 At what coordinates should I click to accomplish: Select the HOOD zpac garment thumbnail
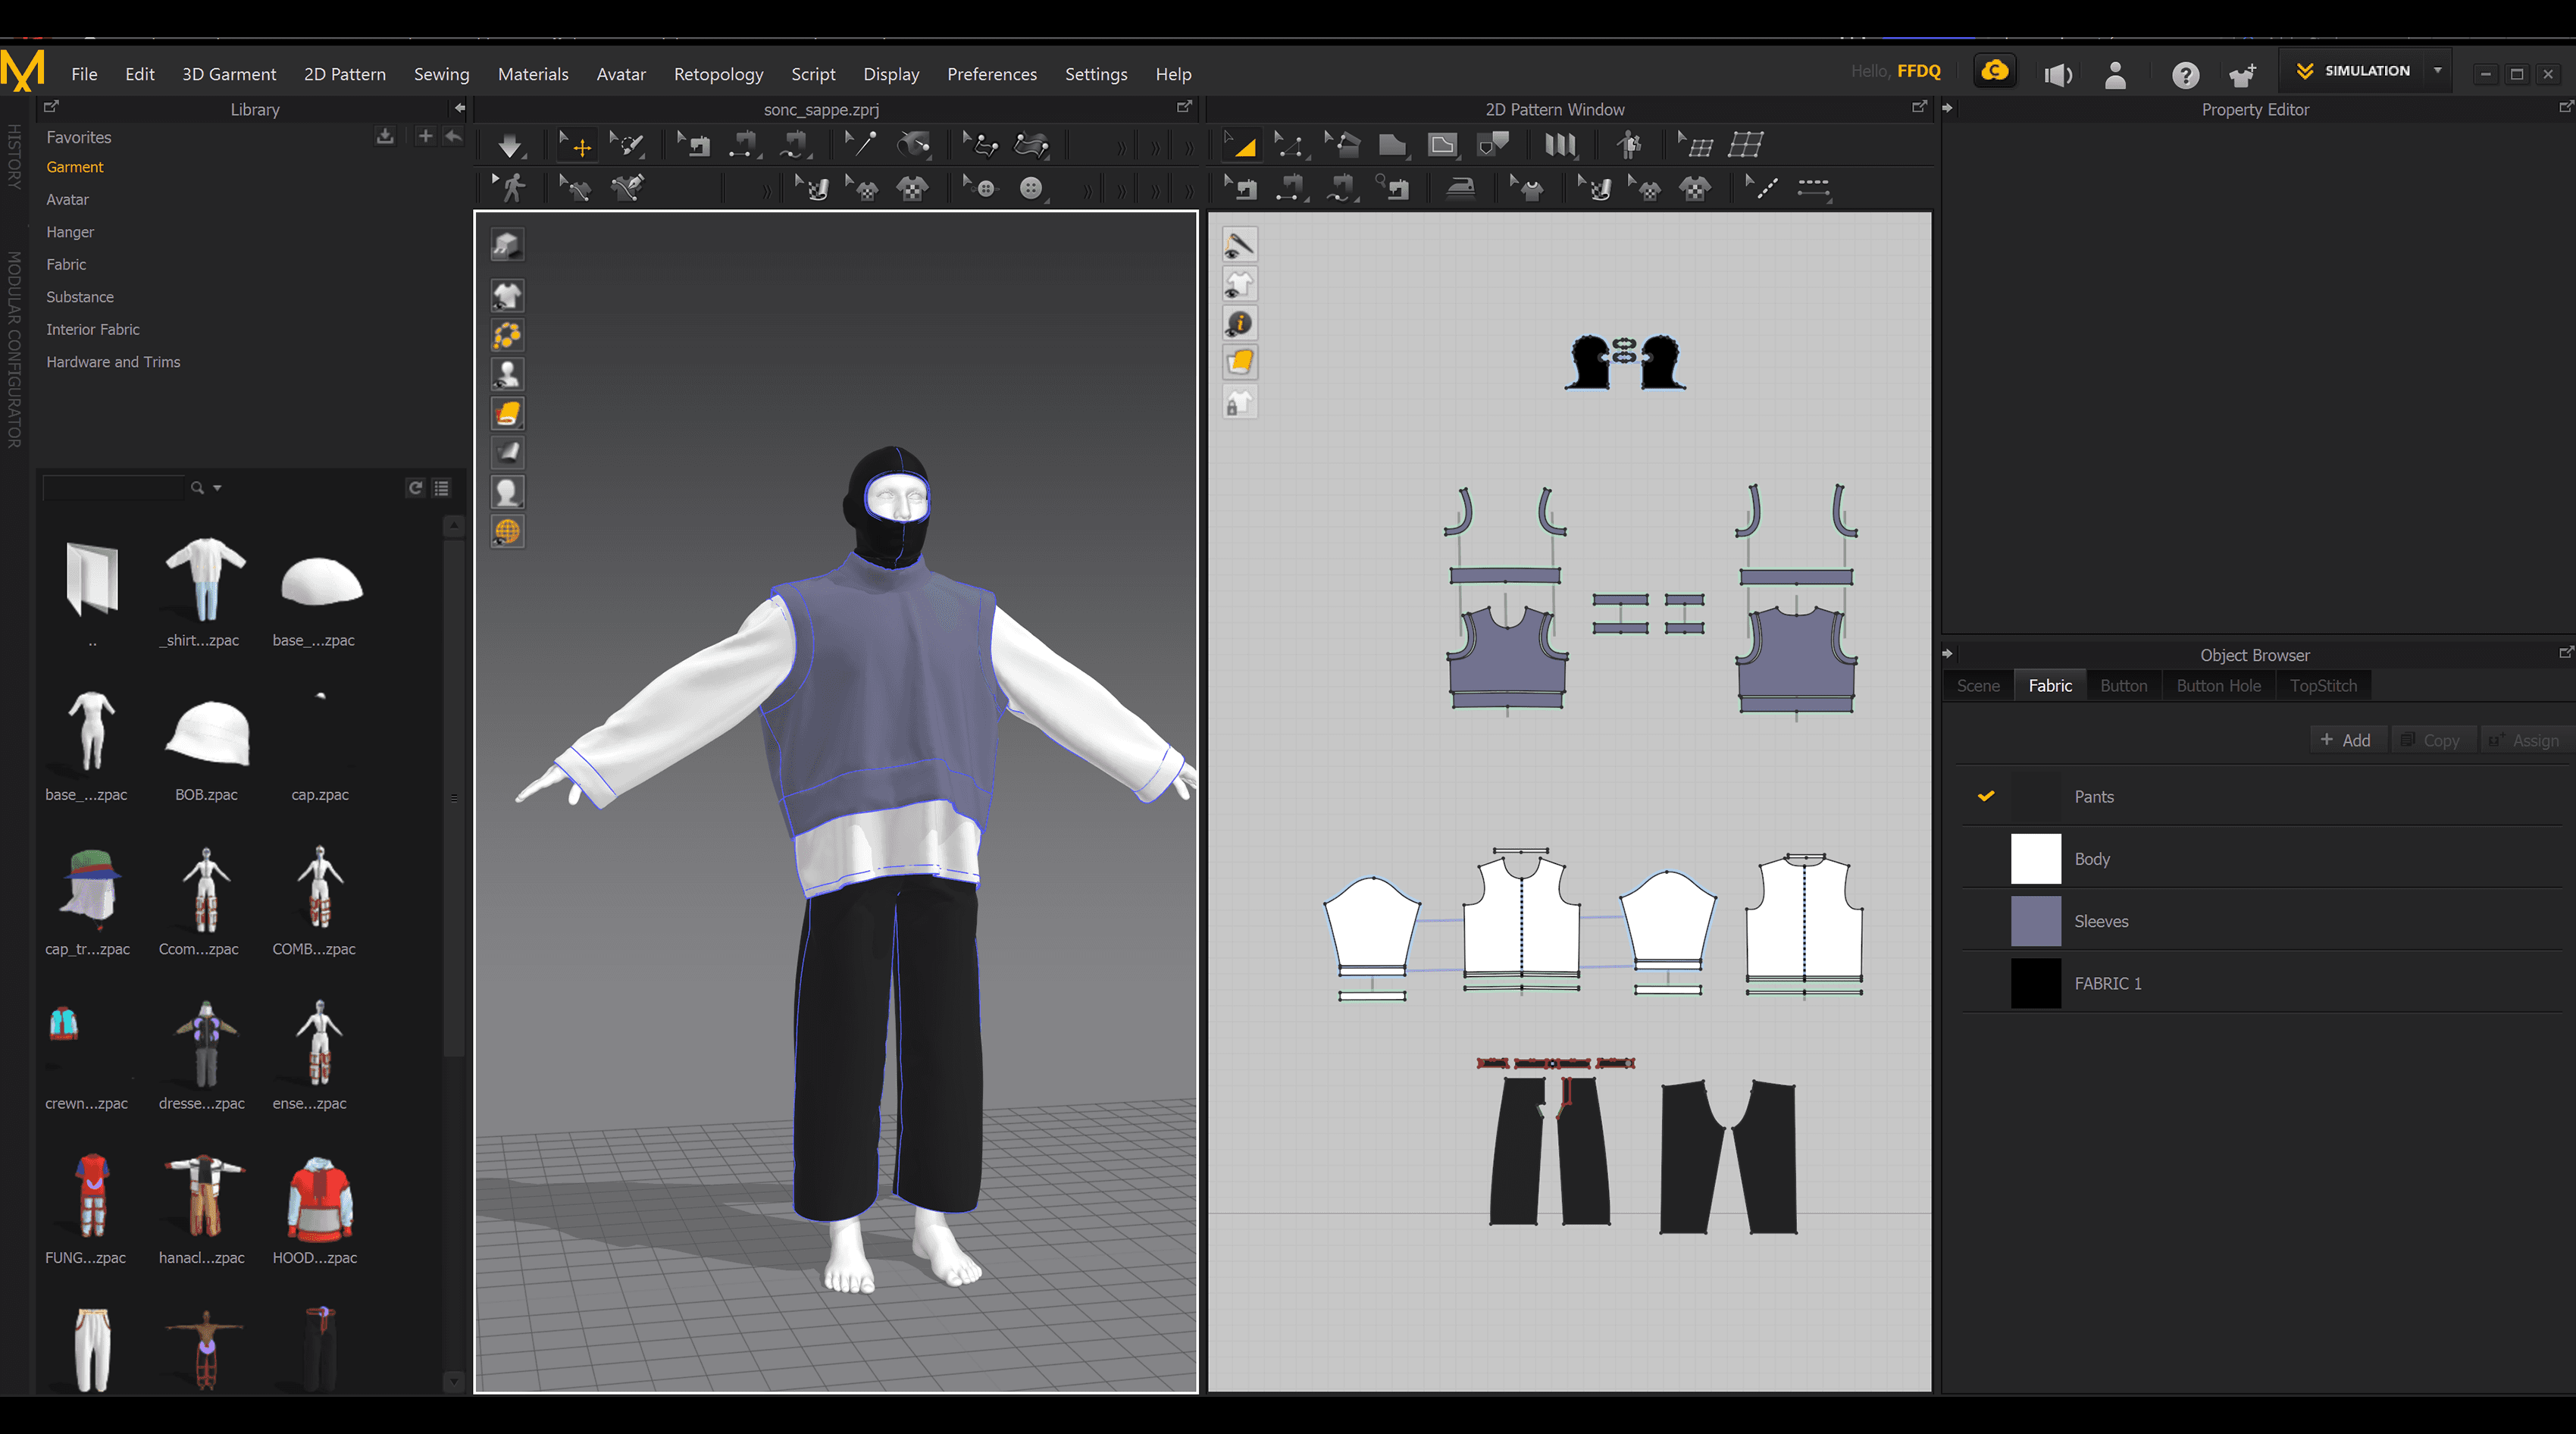tap(319, 1200)
